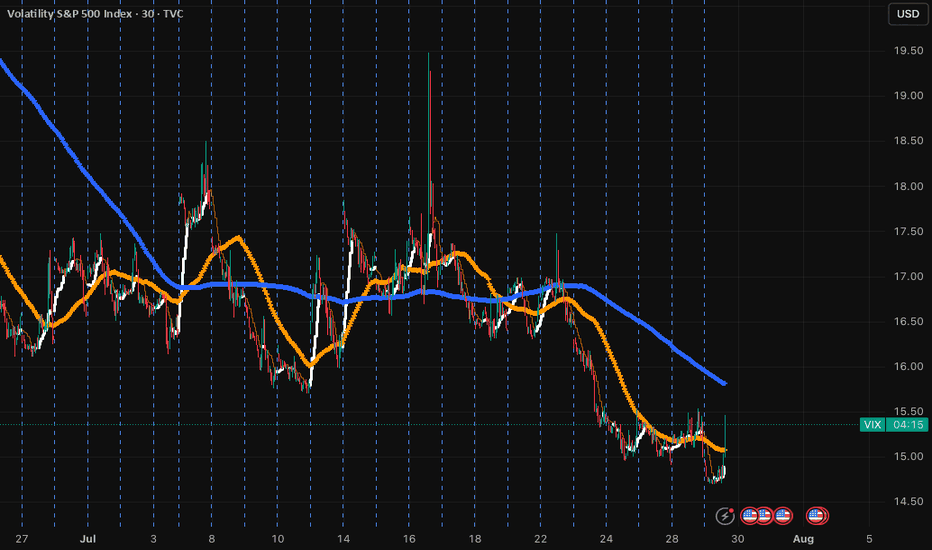Click the 17.50 price axis label
The image size is (932, 550).
(x=908, y=231)
